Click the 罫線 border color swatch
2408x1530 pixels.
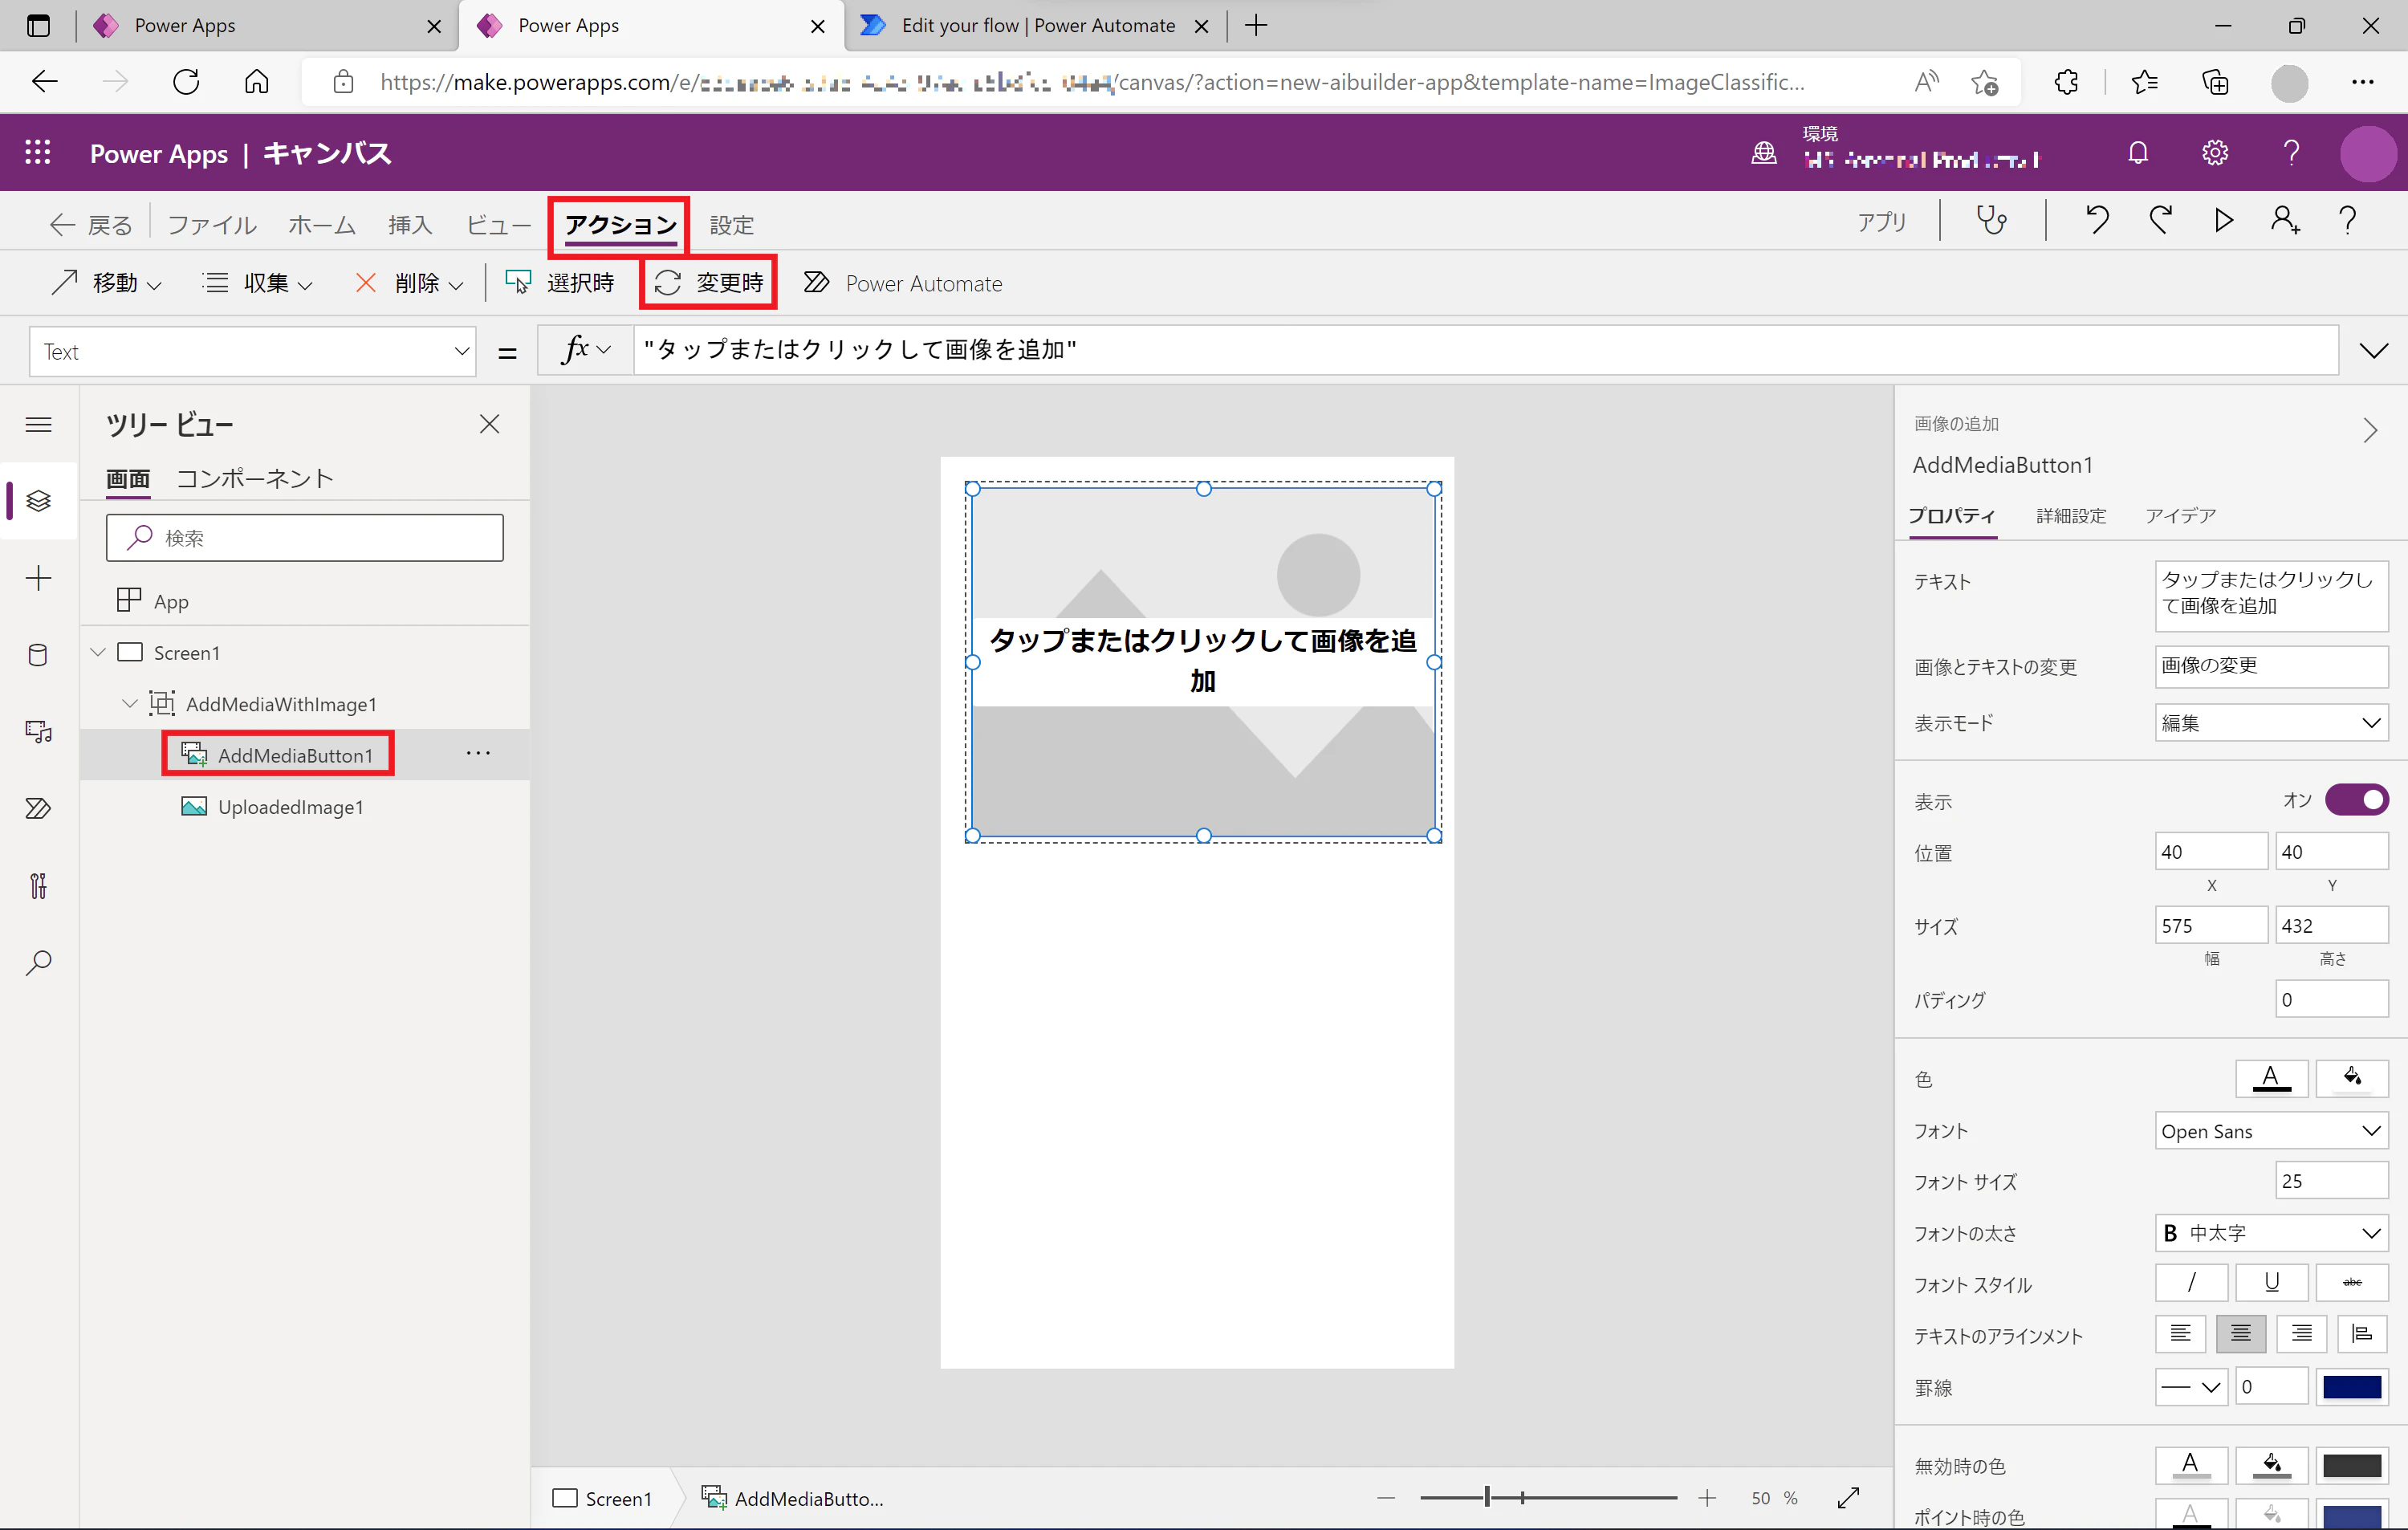coord(2351,1387)
